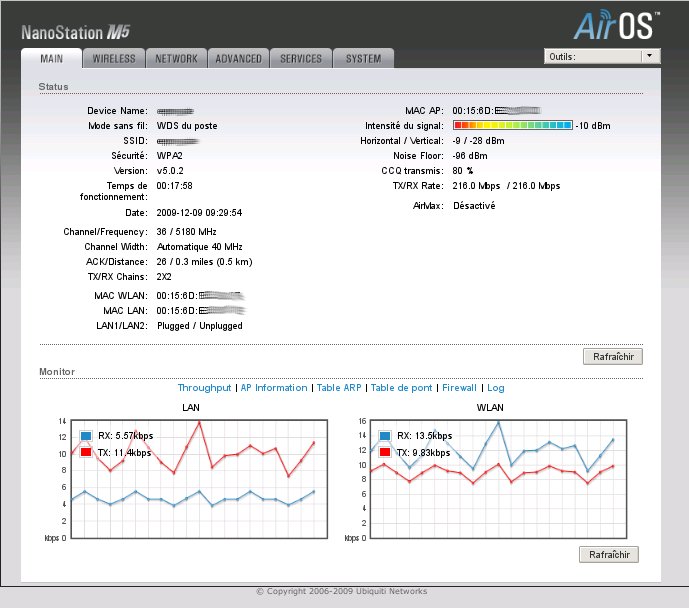Open the Table de pont link
The height and width of the screenshot is (608, 689).
click(x=402, y=388)
